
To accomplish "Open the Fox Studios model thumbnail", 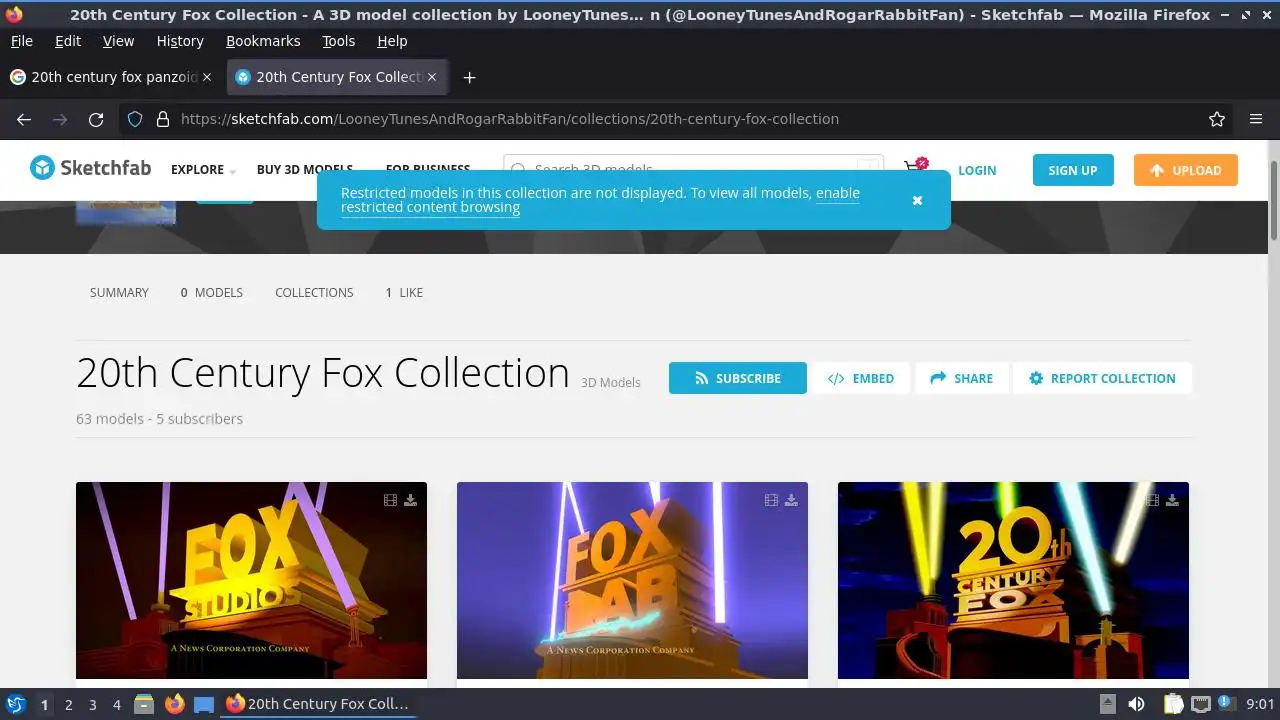I will (251, 580).
